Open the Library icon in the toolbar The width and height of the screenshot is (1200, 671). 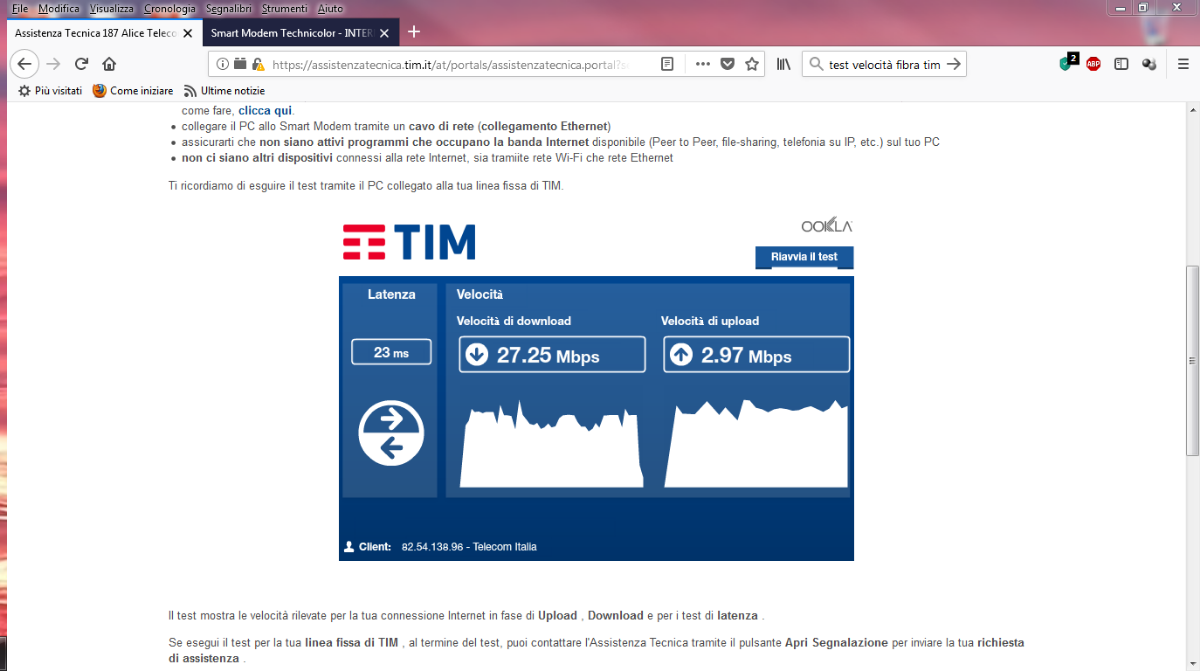pyautogui.click(x=784, y=64)
